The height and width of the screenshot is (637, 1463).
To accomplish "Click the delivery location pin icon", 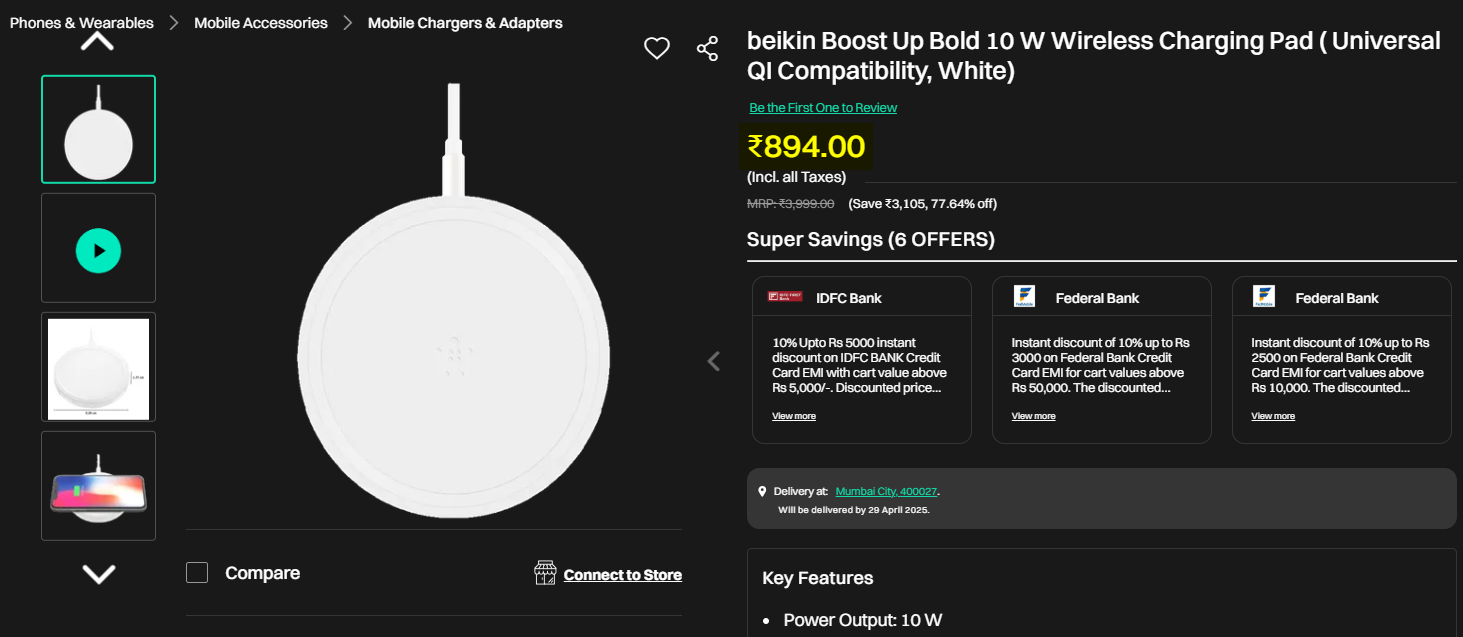I will coord(762,491).
